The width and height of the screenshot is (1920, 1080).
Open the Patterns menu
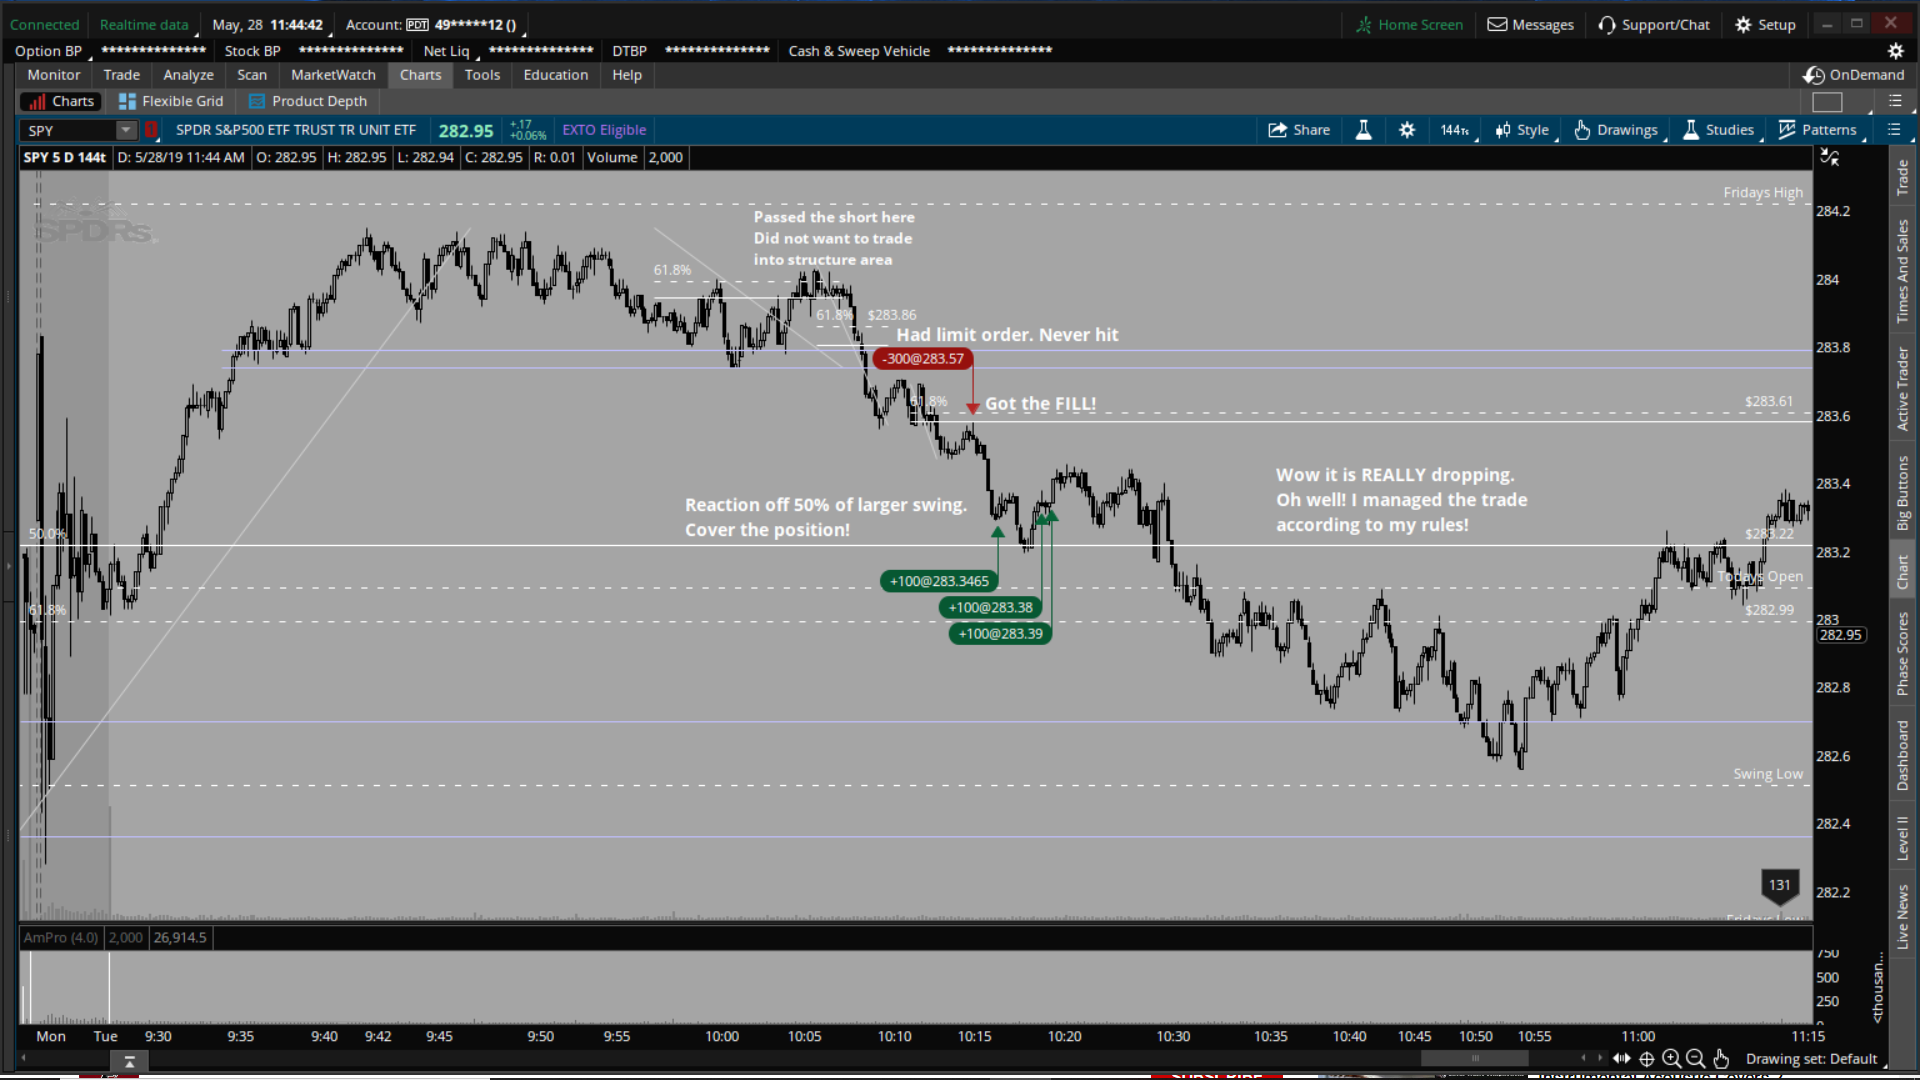1818,130
